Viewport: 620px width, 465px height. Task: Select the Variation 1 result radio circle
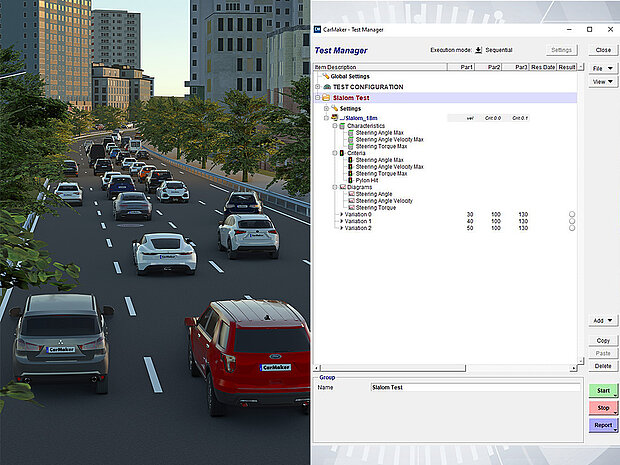(x=571, y=222)
